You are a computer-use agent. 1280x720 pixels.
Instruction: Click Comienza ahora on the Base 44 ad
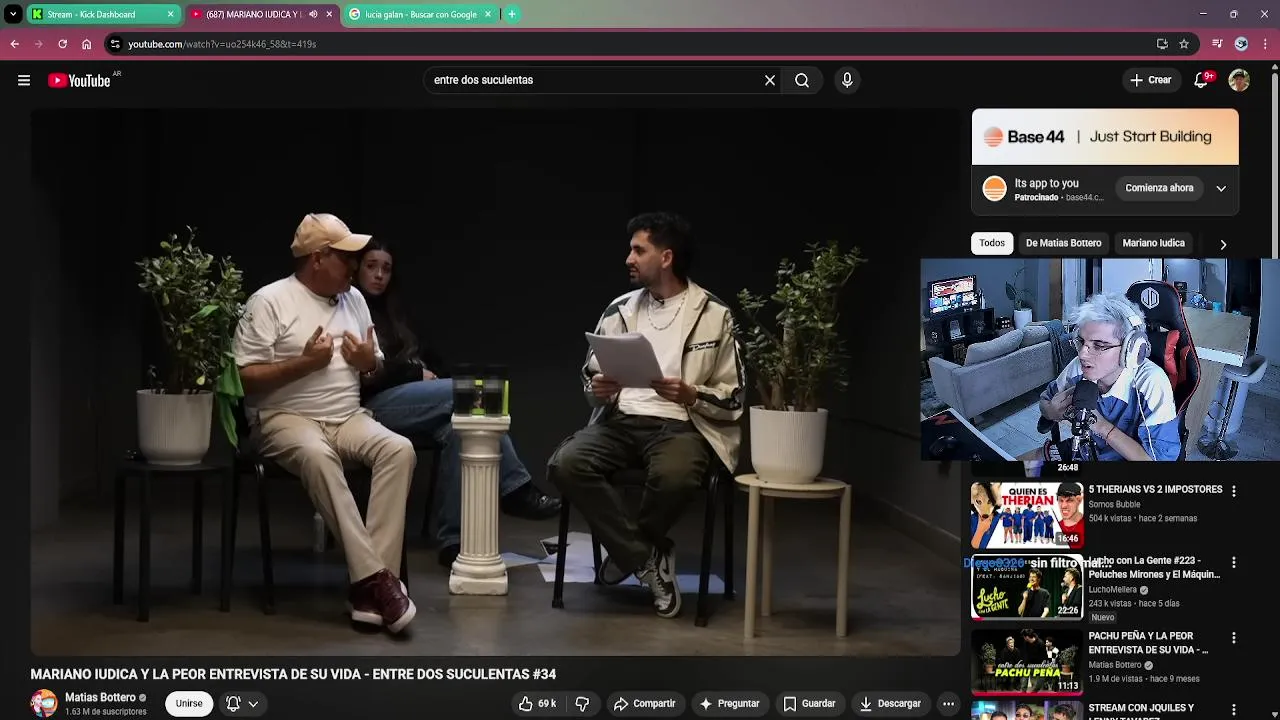point(1159,188)
